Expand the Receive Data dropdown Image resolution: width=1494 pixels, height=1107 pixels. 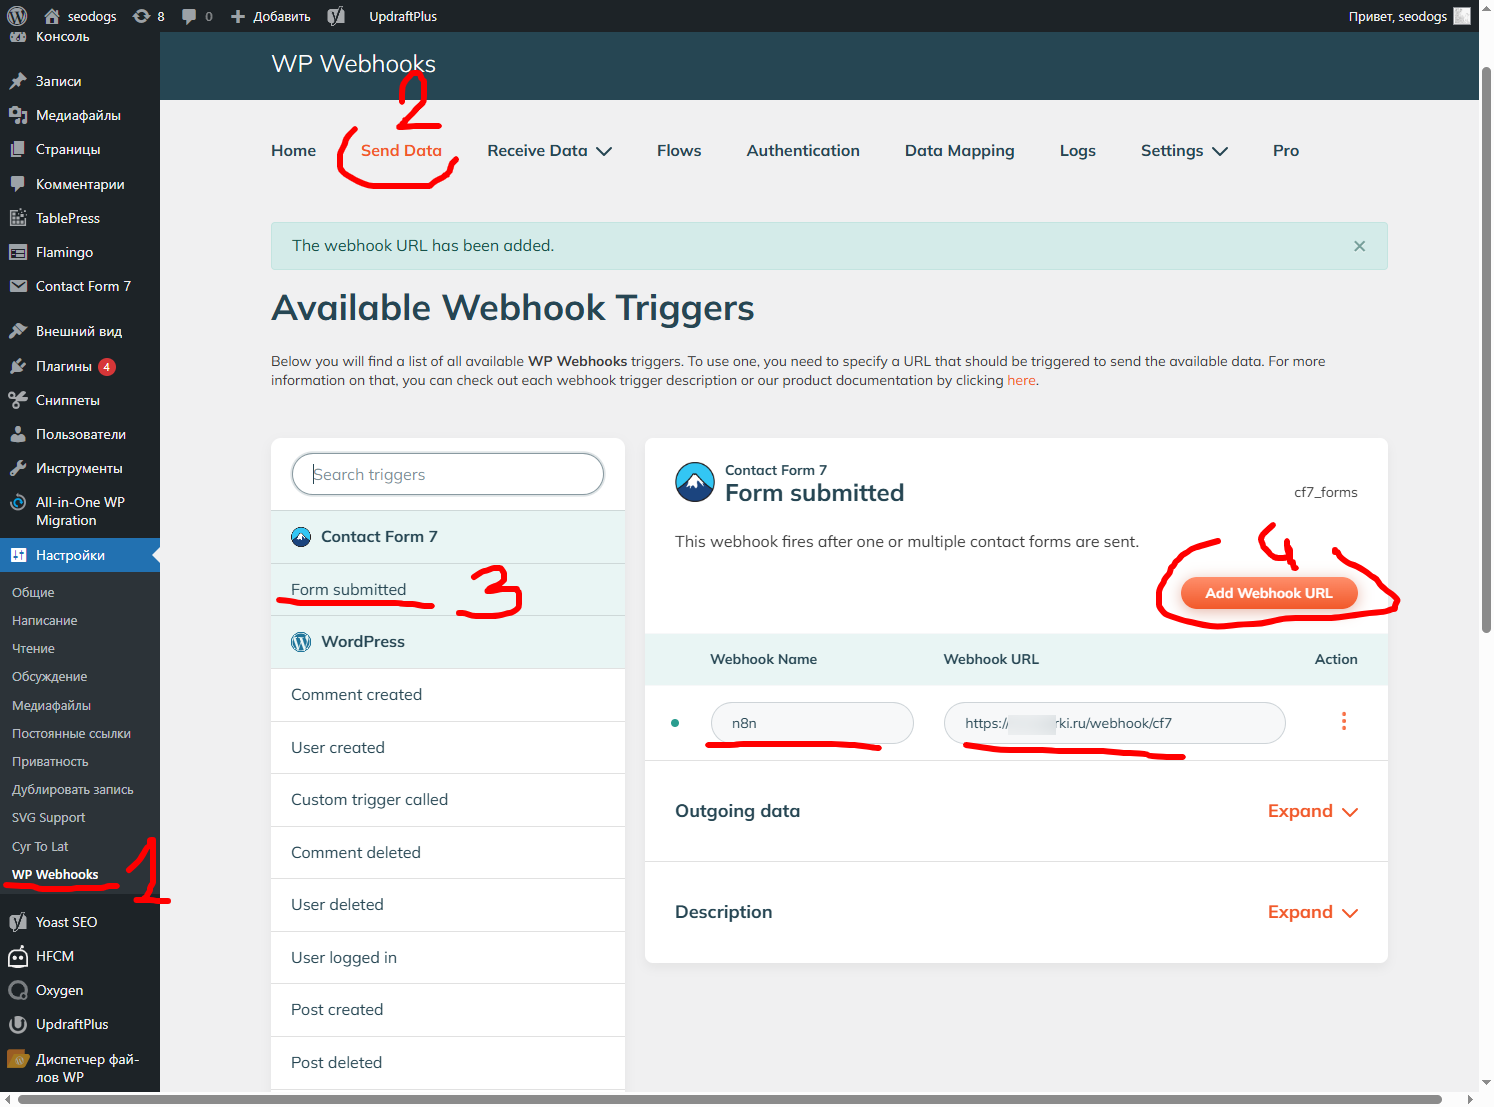click(x=549, y=150)
